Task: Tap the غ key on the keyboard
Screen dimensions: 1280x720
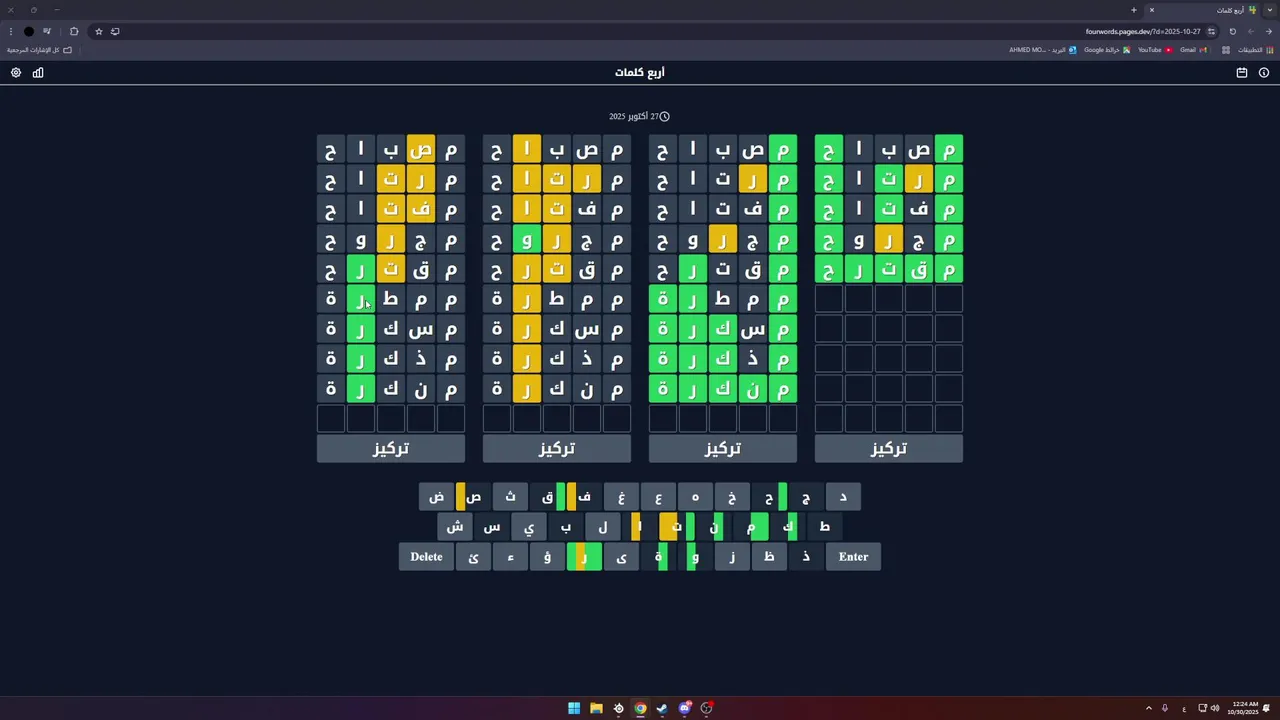Action: click(x=621, y=497)
